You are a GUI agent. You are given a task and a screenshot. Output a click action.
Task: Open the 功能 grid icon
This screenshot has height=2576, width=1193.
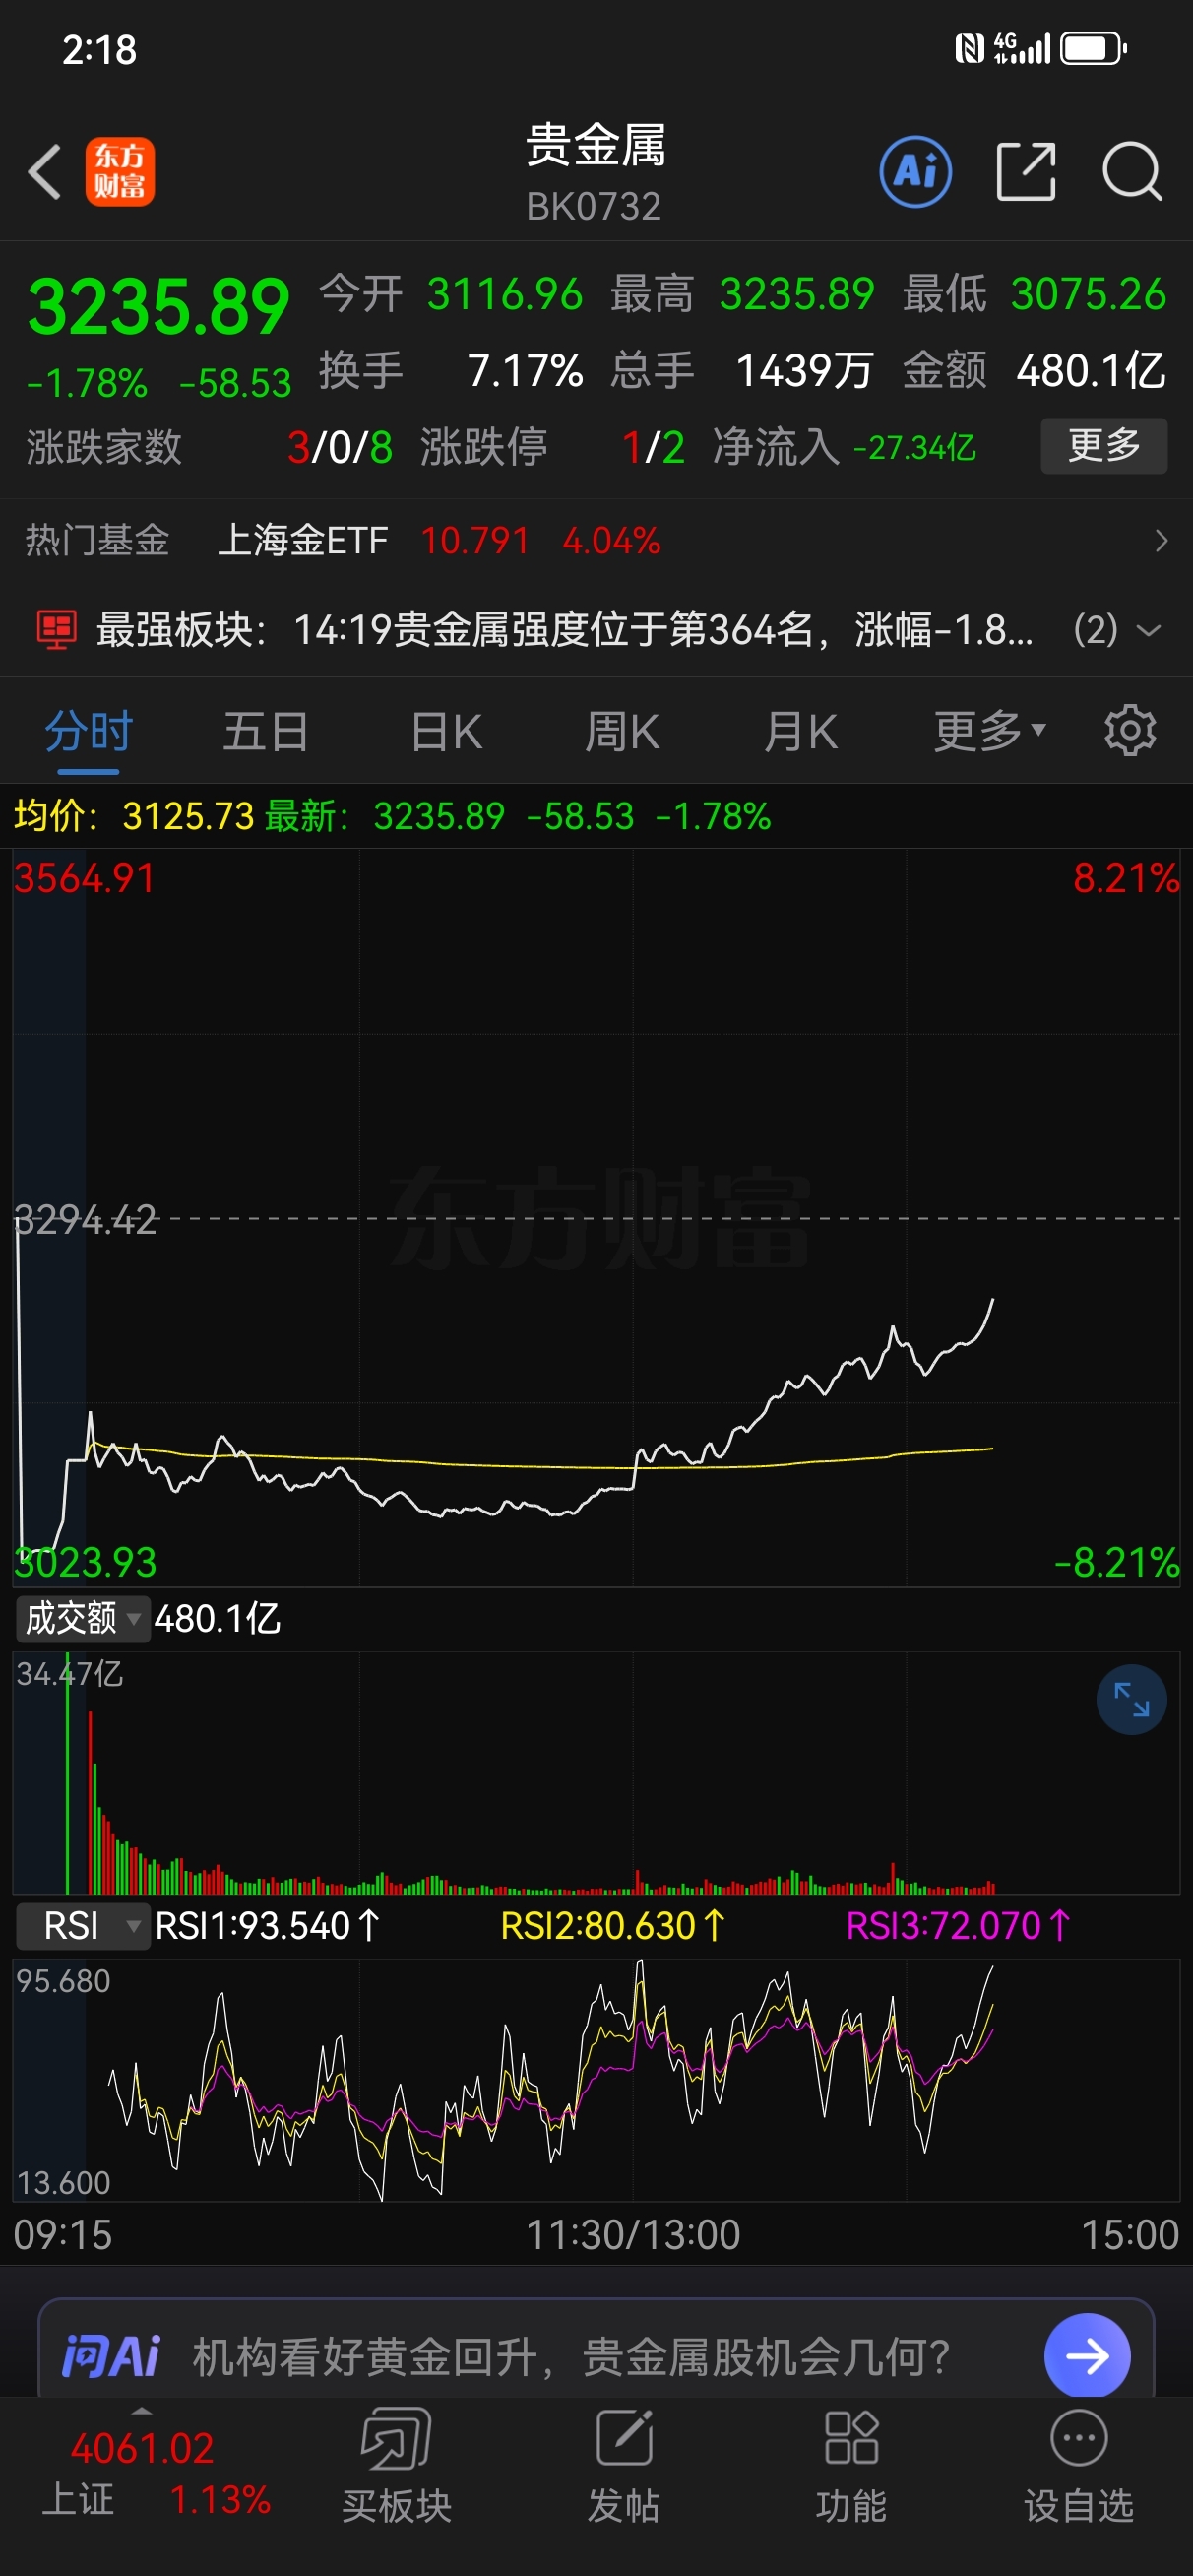(851, 2465)
